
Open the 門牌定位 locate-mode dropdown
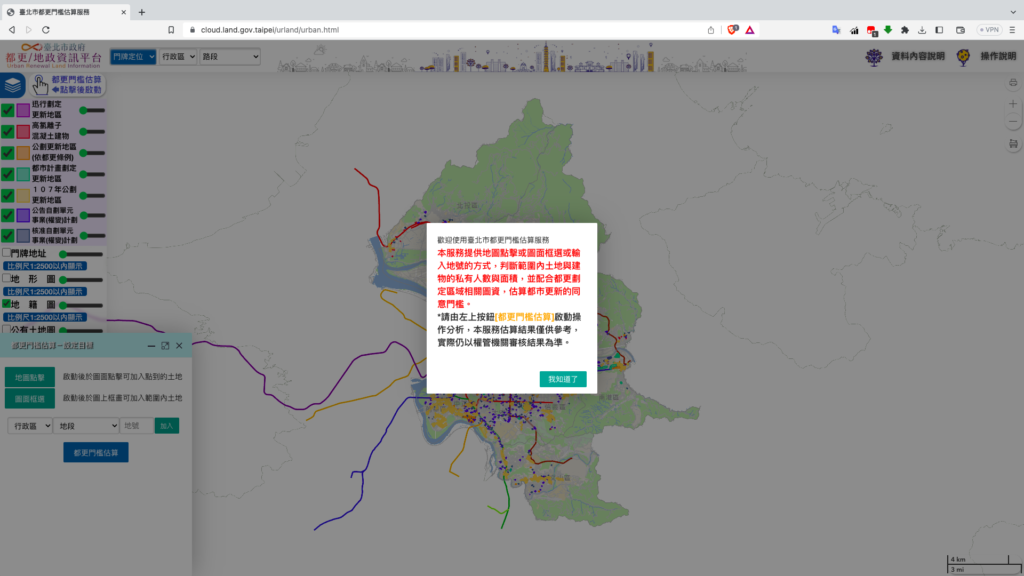(133, 57)
